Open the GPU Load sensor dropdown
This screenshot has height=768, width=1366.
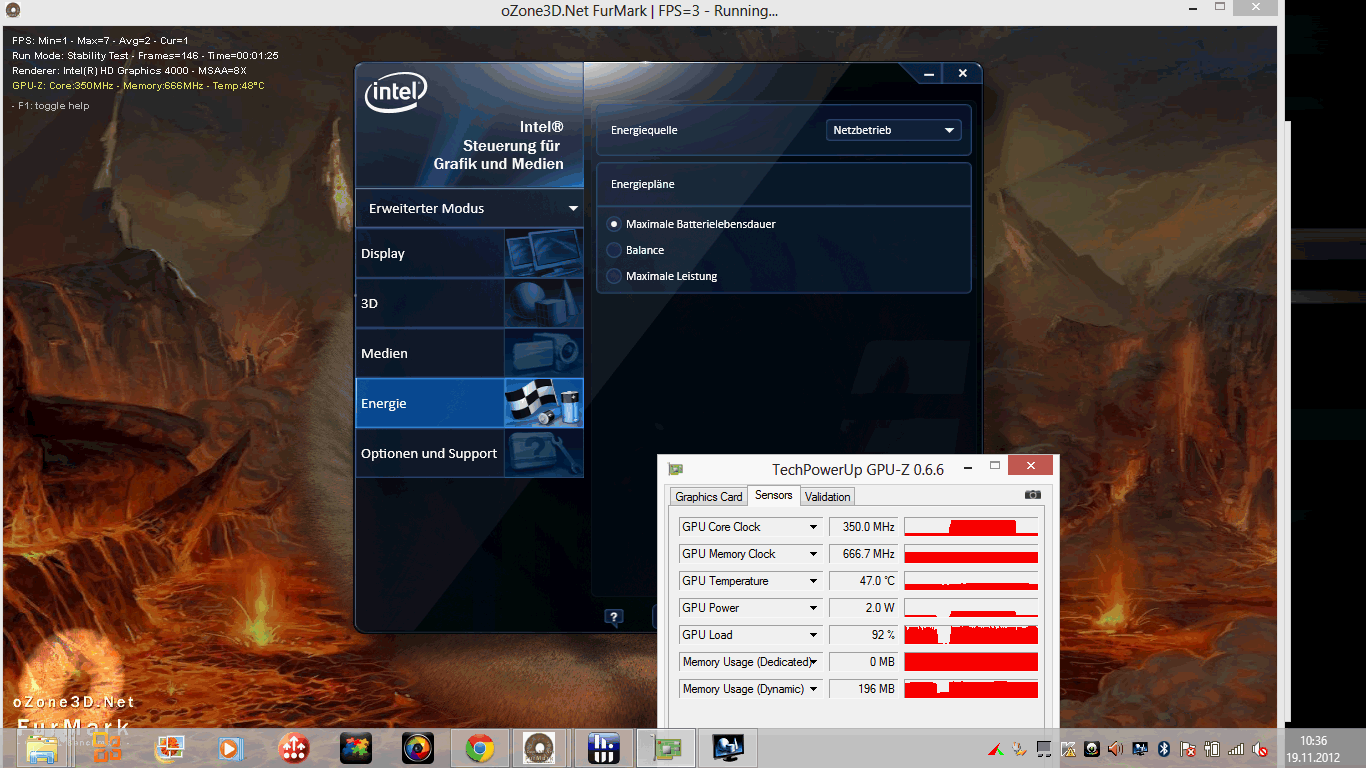pyautogui.click(x=750, y=635)
